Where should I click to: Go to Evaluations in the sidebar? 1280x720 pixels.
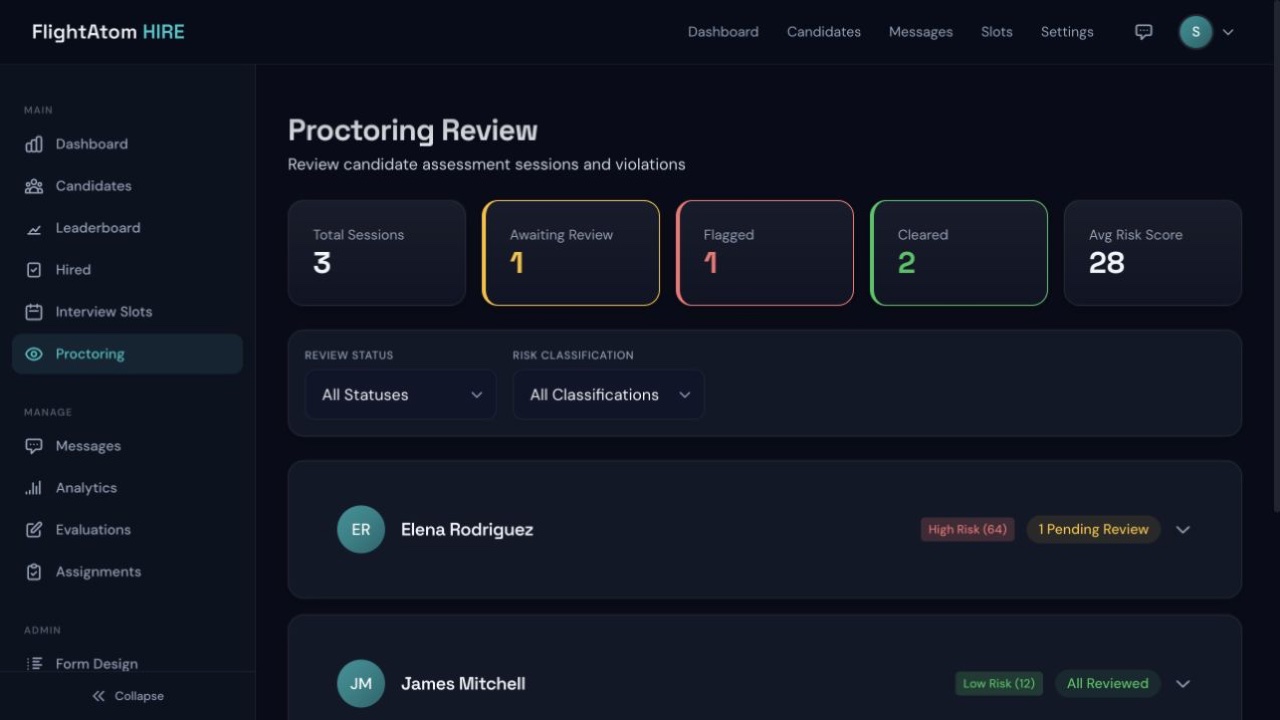coord(128,530)
